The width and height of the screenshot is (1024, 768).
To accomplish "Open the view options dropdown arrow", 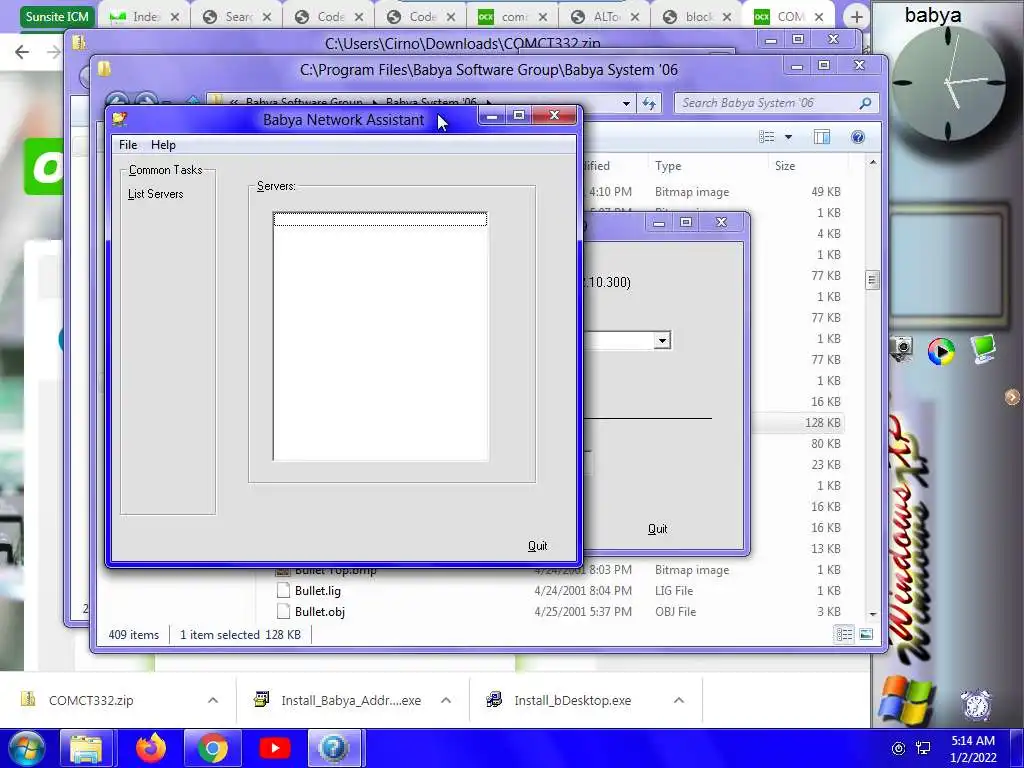I will 788,137.
